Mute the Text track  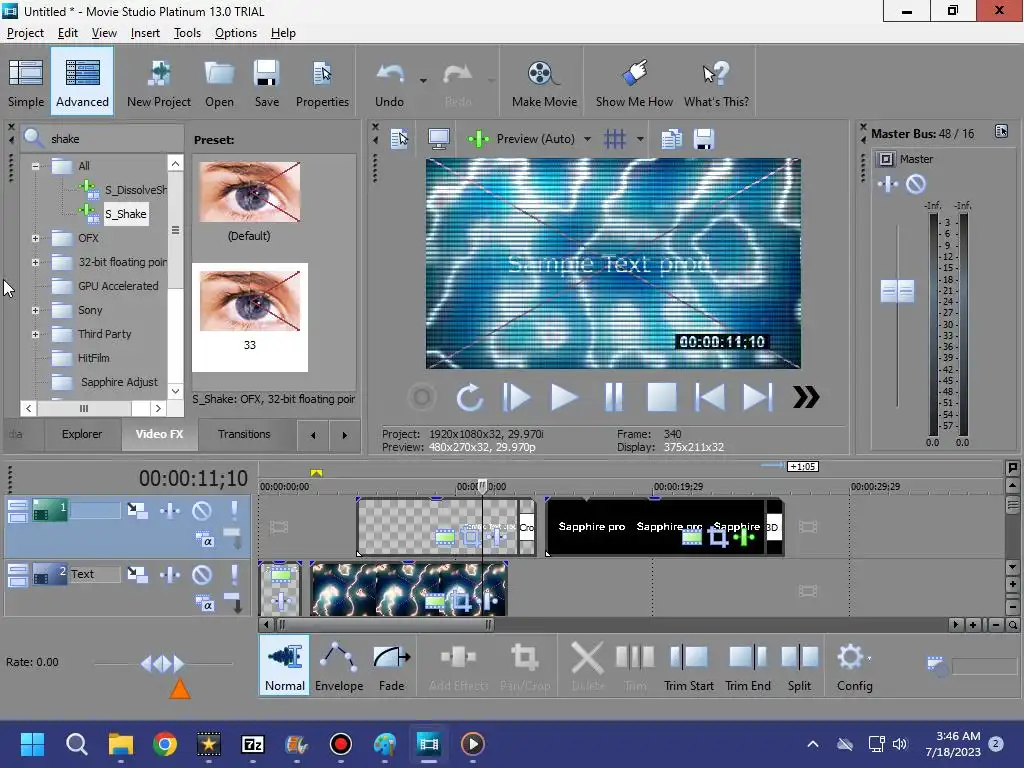[x=202, y=575]
